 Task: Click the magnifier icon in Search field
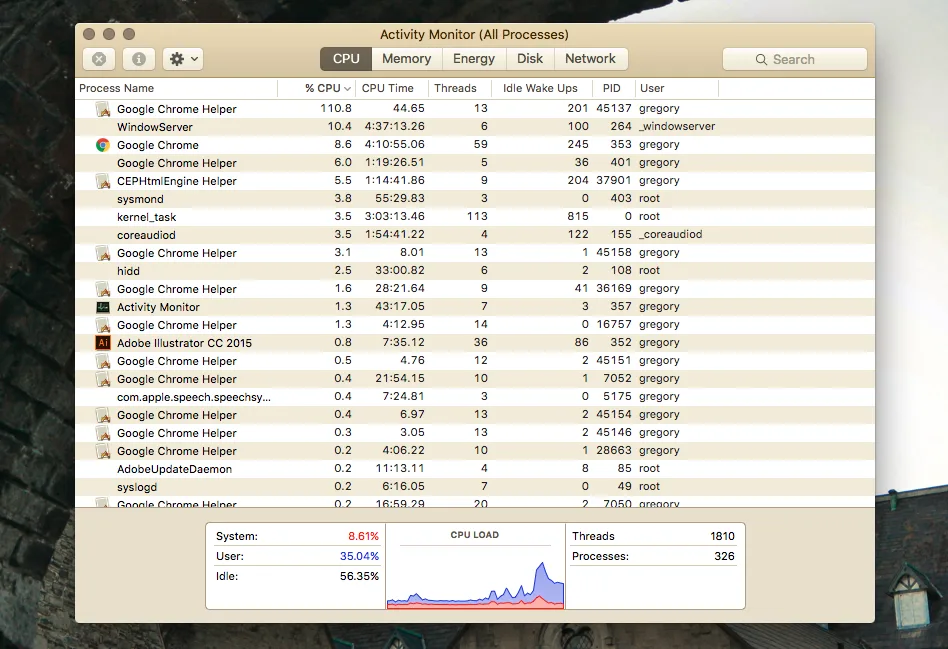pyautogui.click(x=761, y=60)
